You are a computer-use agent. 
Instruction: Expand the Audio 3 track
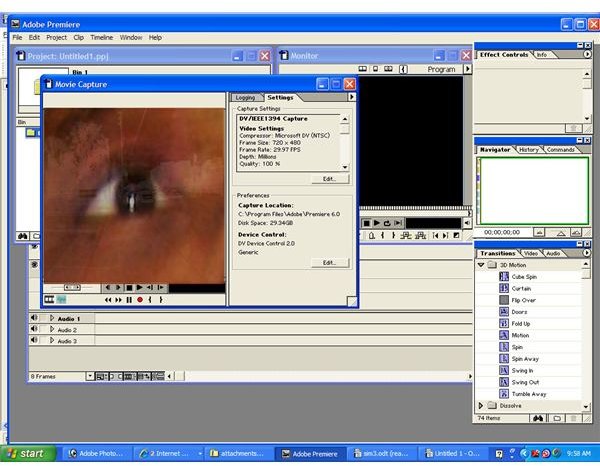(52, 340)
